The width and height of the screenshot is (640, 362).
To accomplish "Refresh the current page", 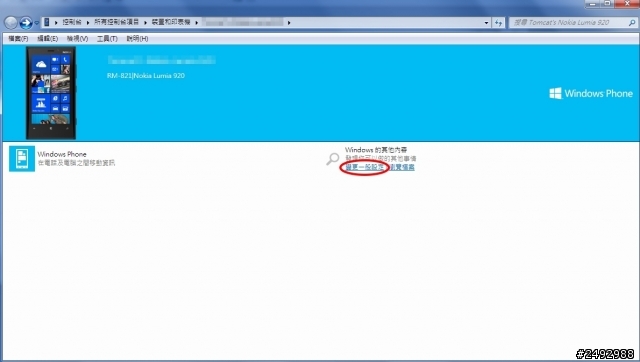I will pos(498,23).
